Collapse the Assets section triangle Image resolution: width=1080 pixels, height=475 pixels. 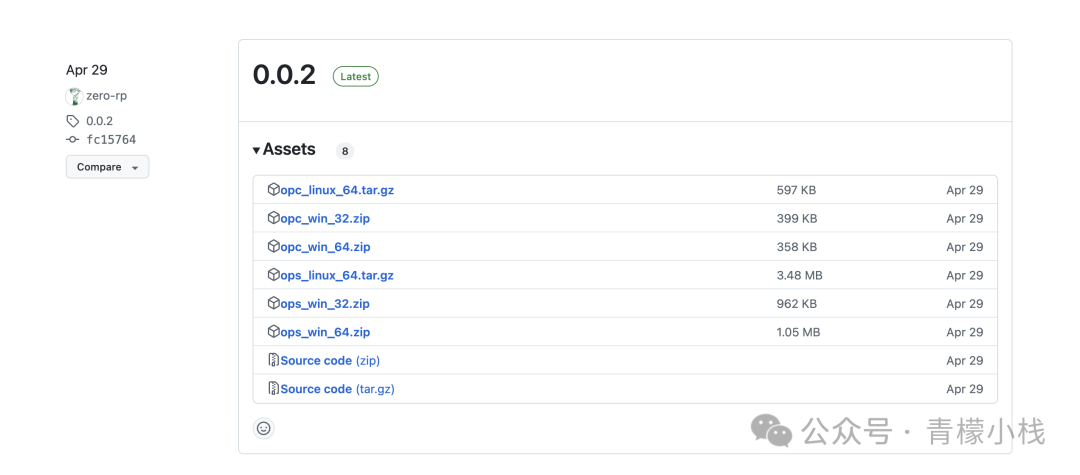pos(256,150)
